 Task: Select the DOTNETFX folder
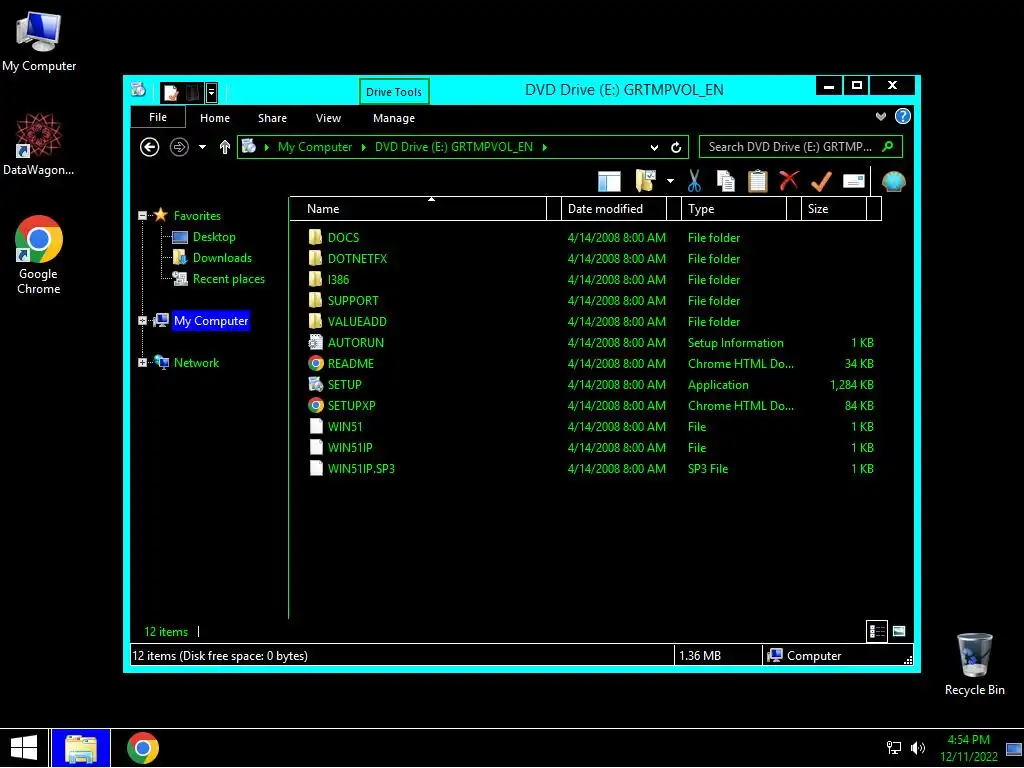[x=357, y=259]
